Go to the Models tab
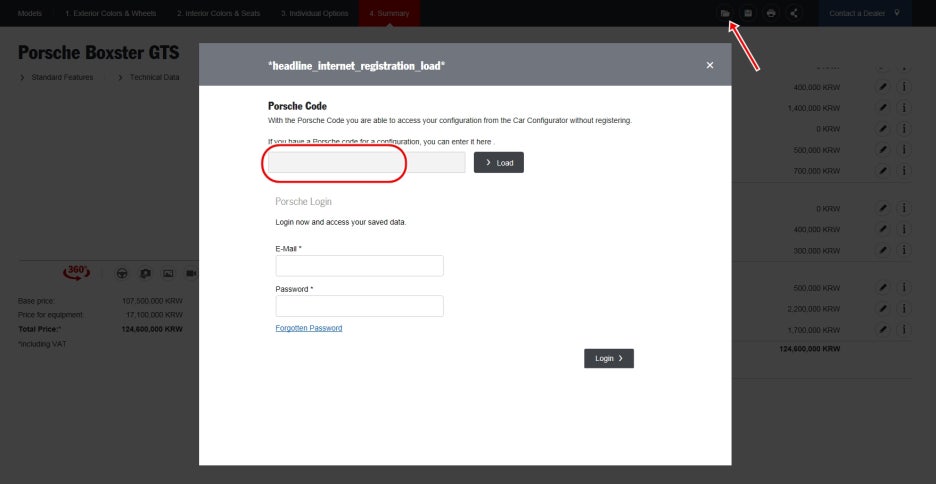The height and width of the screenshot is (484, 936). 30,13
